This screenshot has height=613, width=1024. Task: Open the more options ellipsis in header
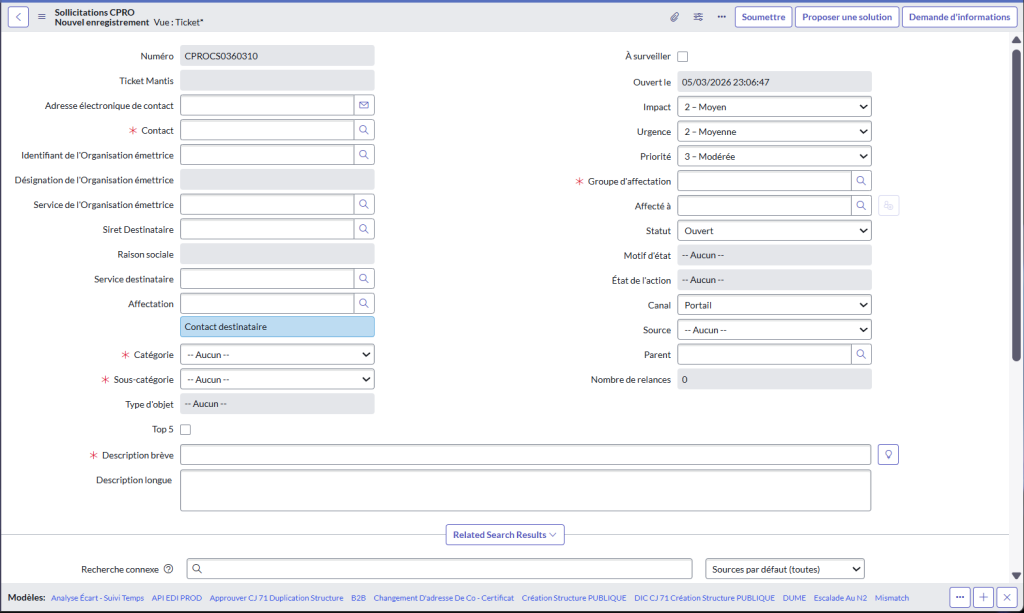721,17
